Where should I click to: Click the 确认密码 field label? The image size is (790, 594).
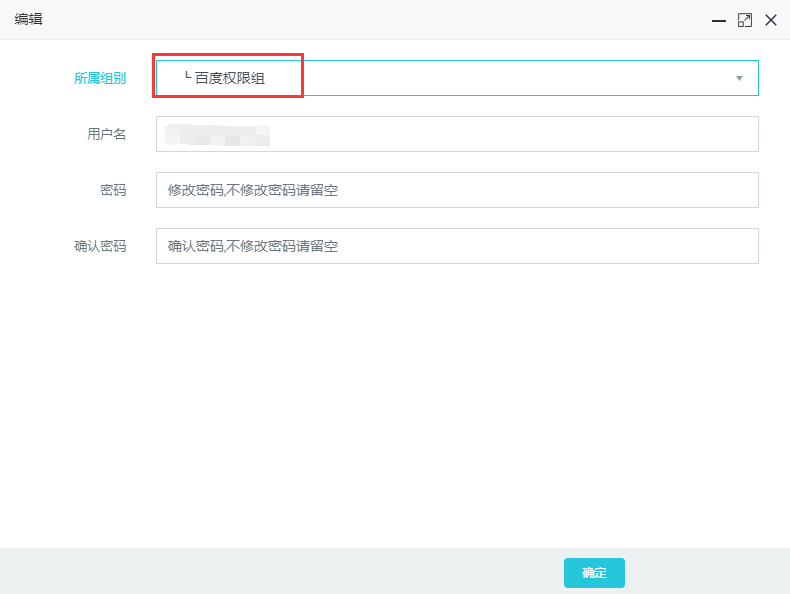pyautogui.click(x=100, y=246)
